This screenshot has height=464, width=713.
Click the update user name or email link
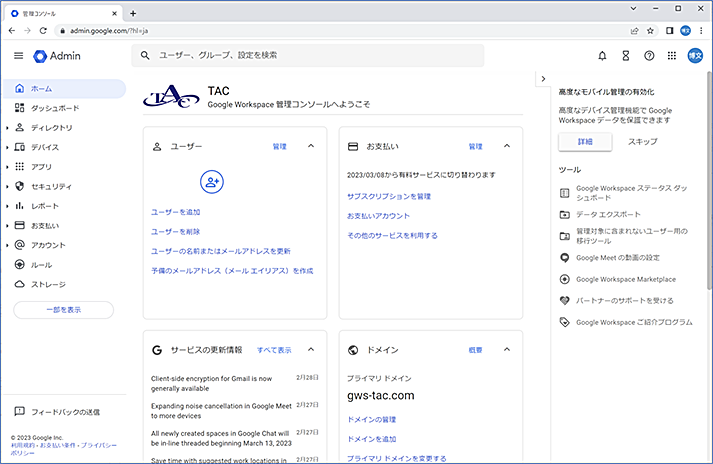coord(221,251)
